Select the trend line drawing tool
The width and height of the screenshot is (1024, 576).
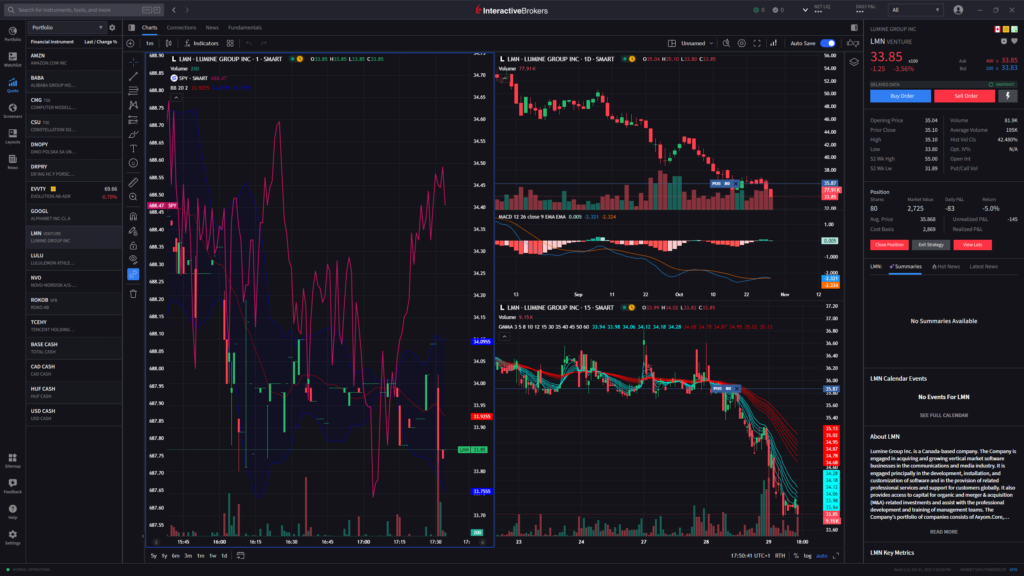click(x=133, y=76)
